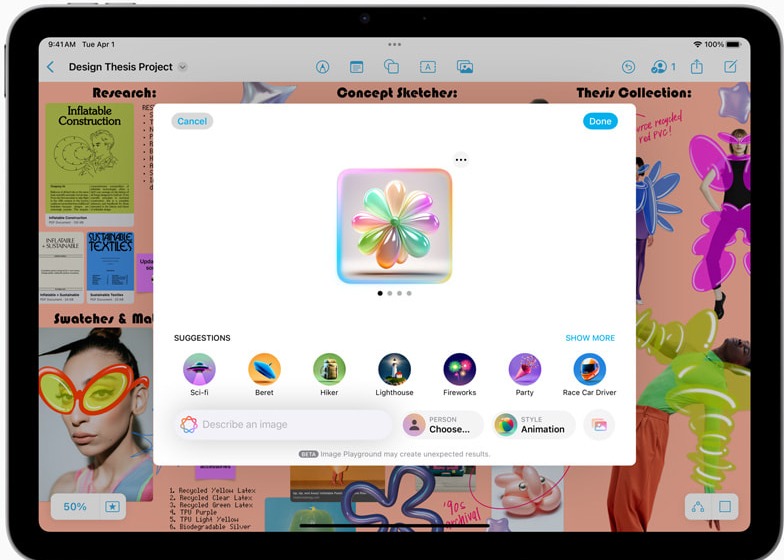
Task: Select the woman with yellow glasses photo
Action: click(96, 414)
